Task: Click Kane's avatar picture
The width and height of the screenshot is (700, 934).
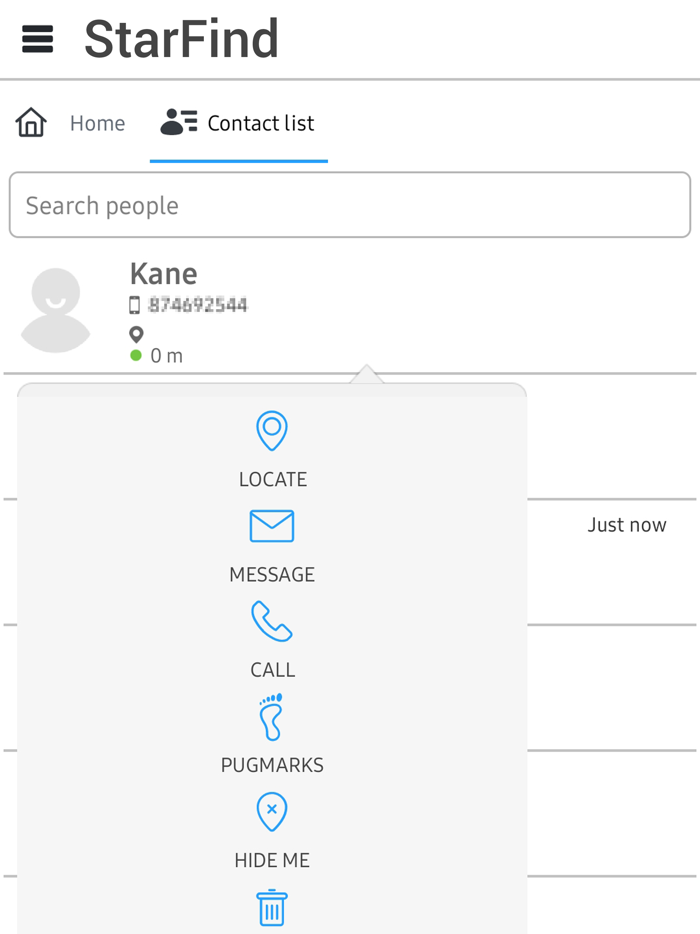Action: [x=56, y=309]
